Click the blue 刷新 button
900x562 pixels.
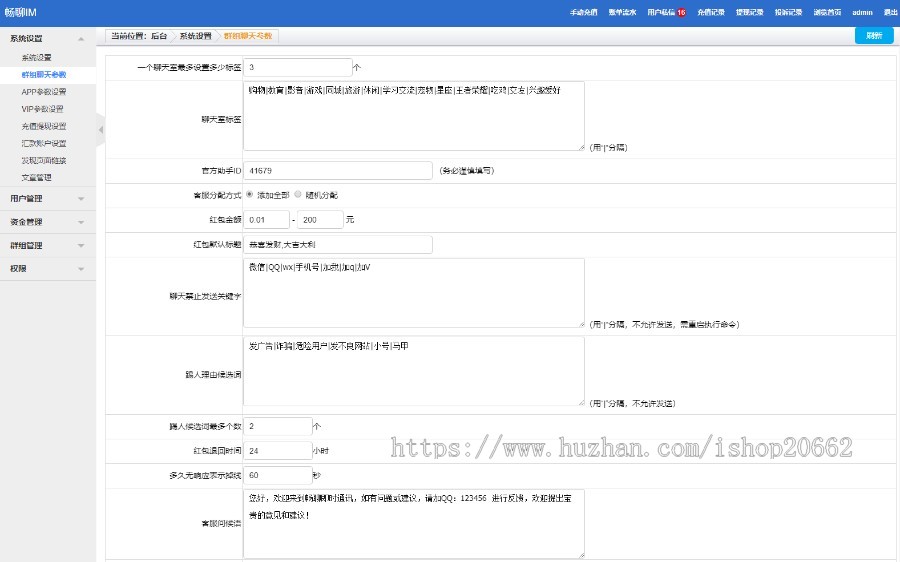pyautogui.click(x=874, y=36)
